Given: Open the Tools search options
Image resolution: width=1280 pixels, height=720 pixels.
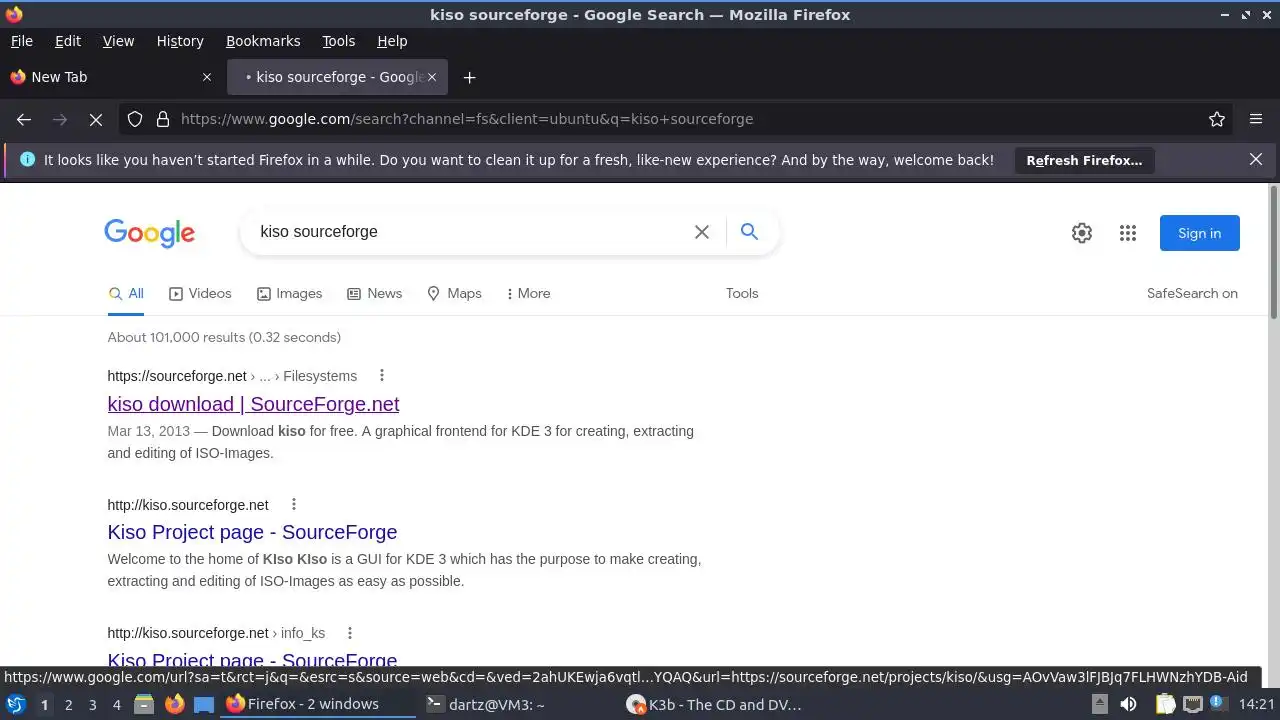Looking at the screenshot, I should [742, 293].
